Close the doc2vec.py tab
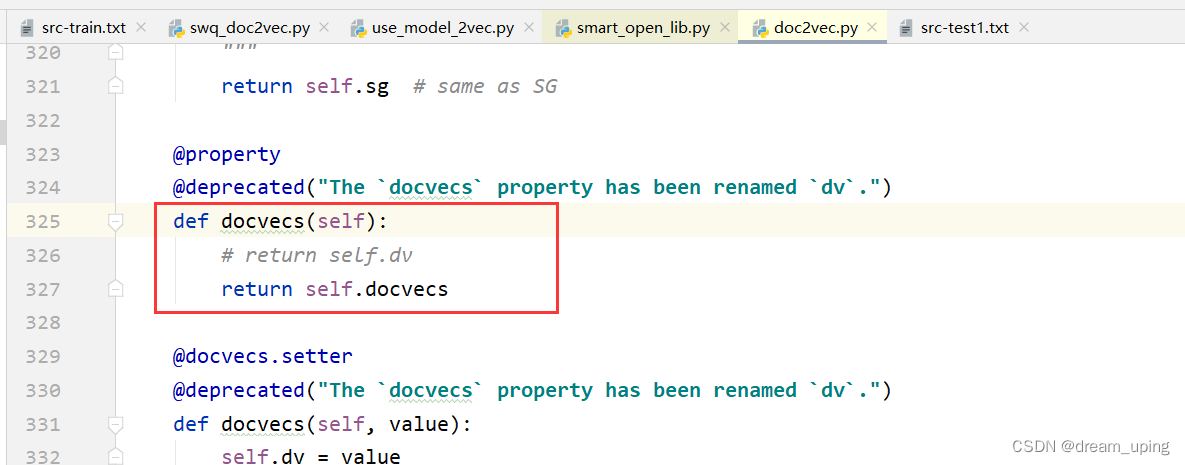1185x465 pixels. 873,28
